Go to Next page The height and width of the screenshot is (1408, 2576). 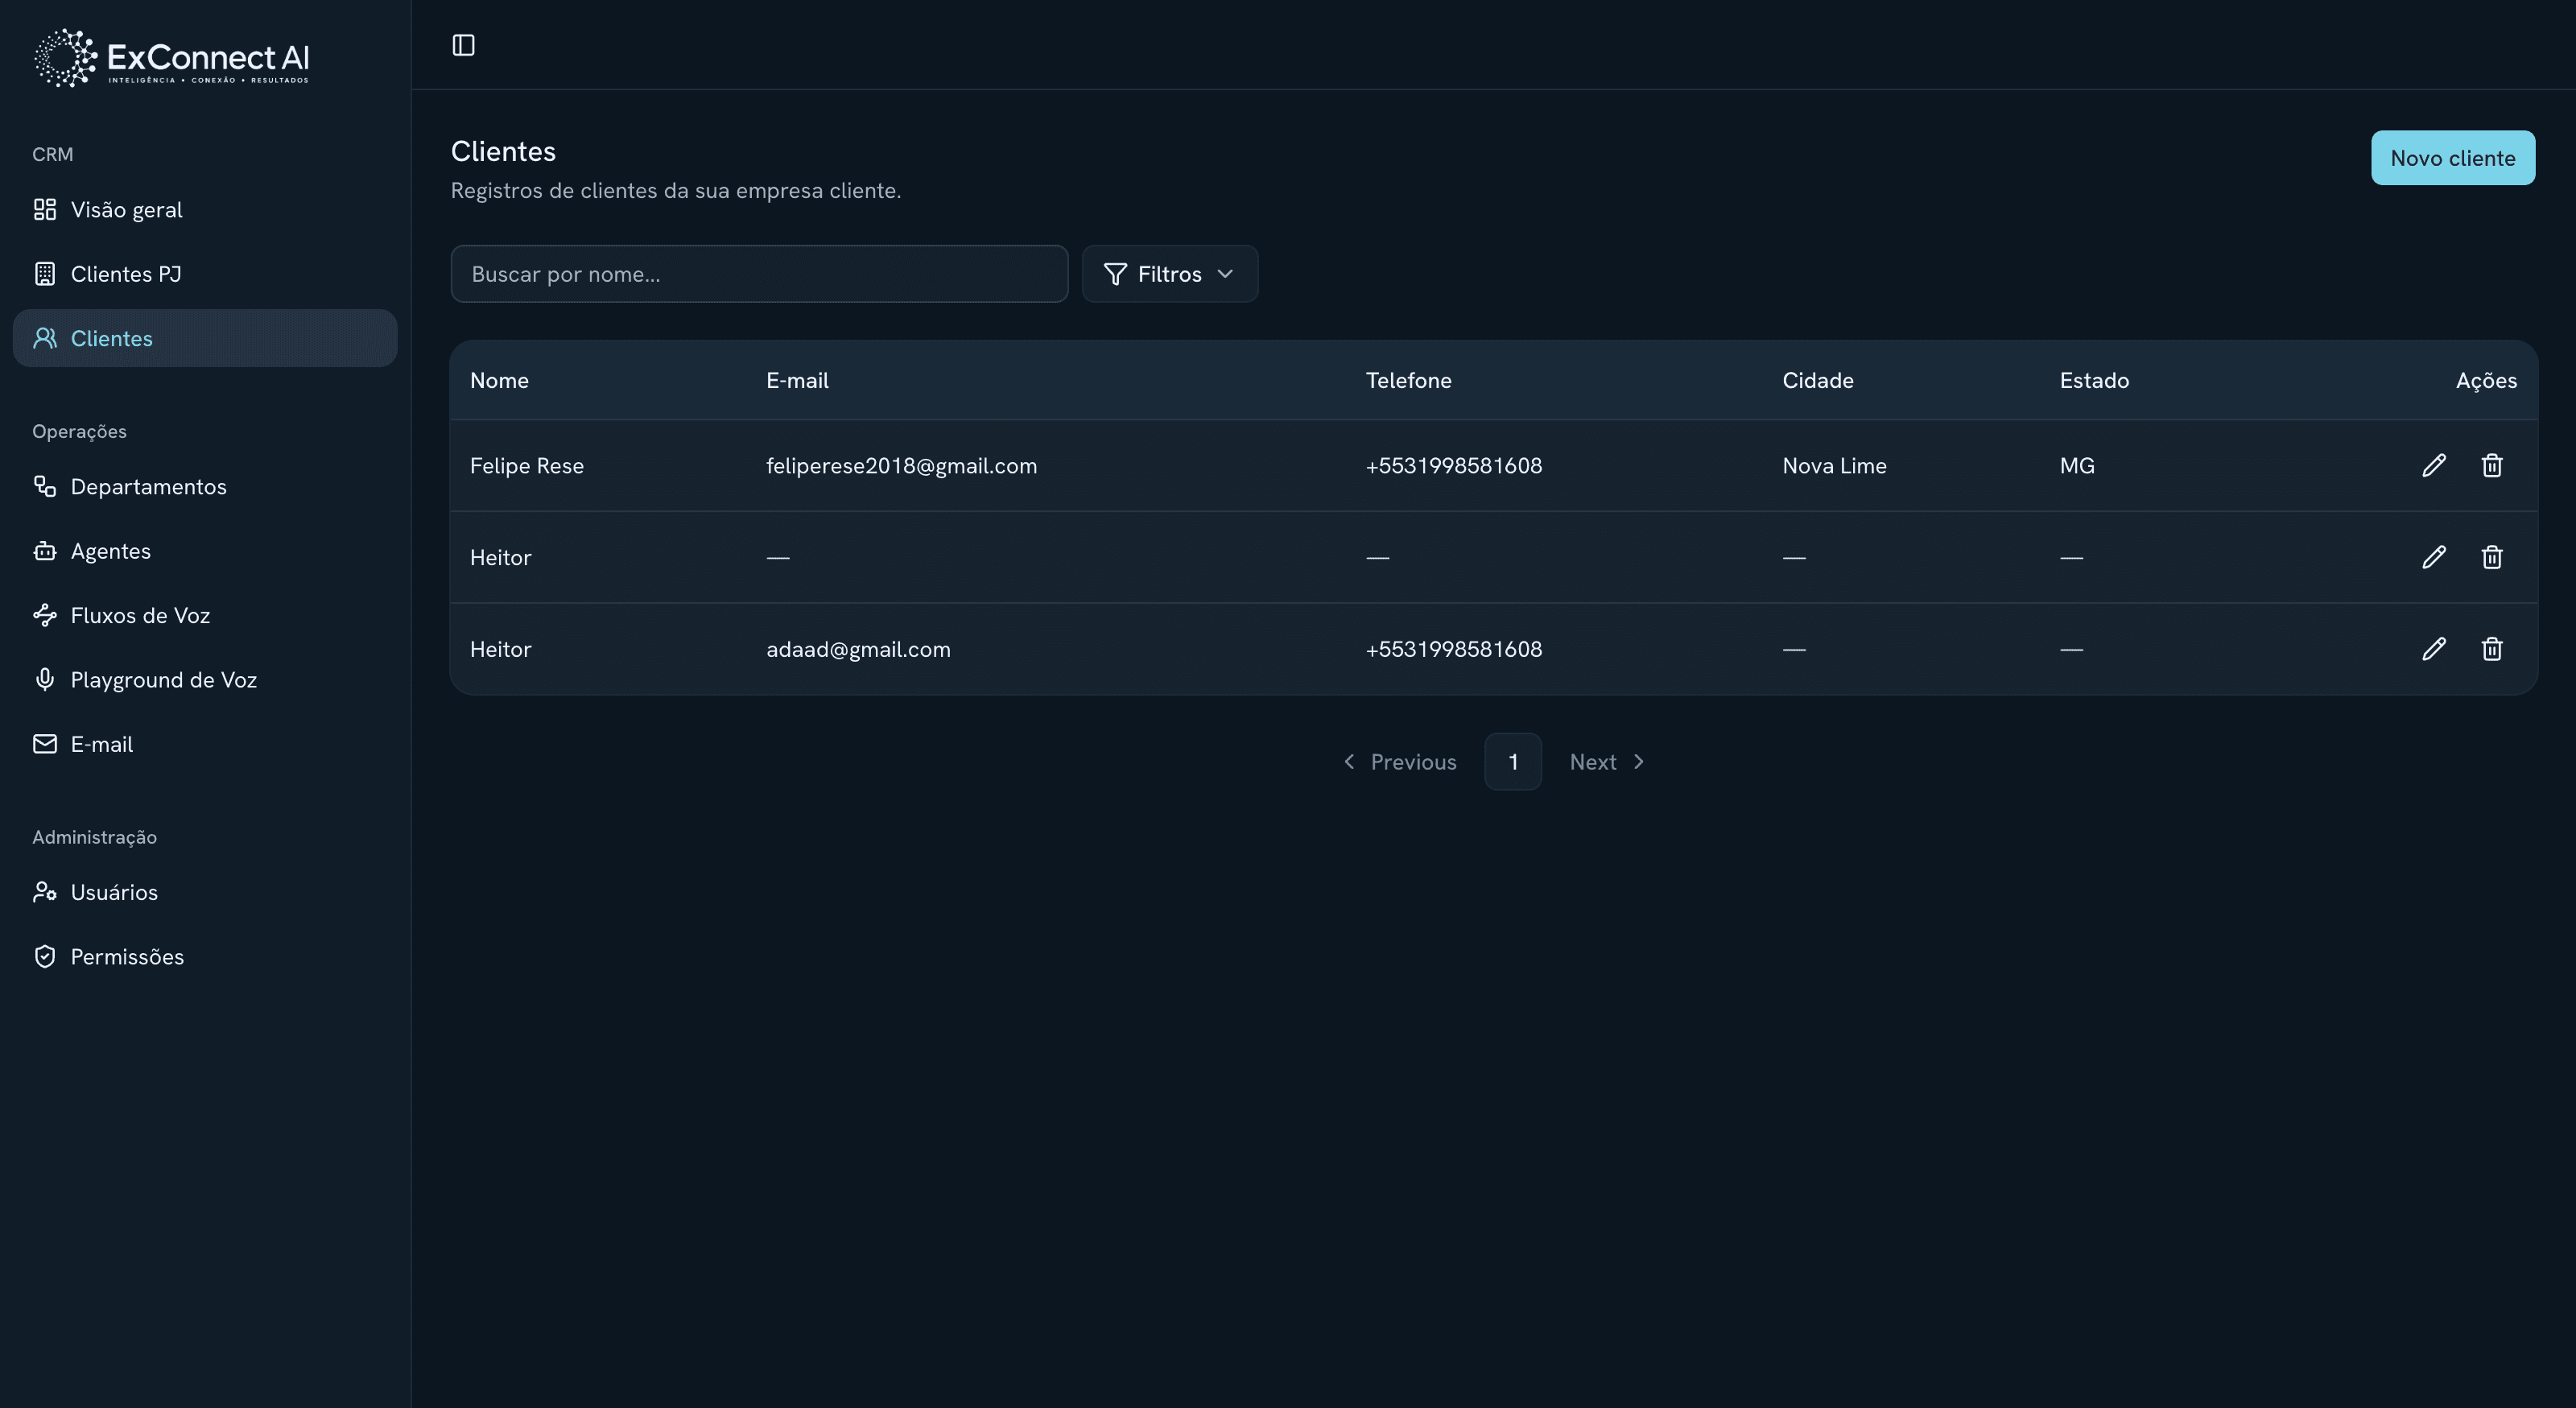(x=1607, y=762)
